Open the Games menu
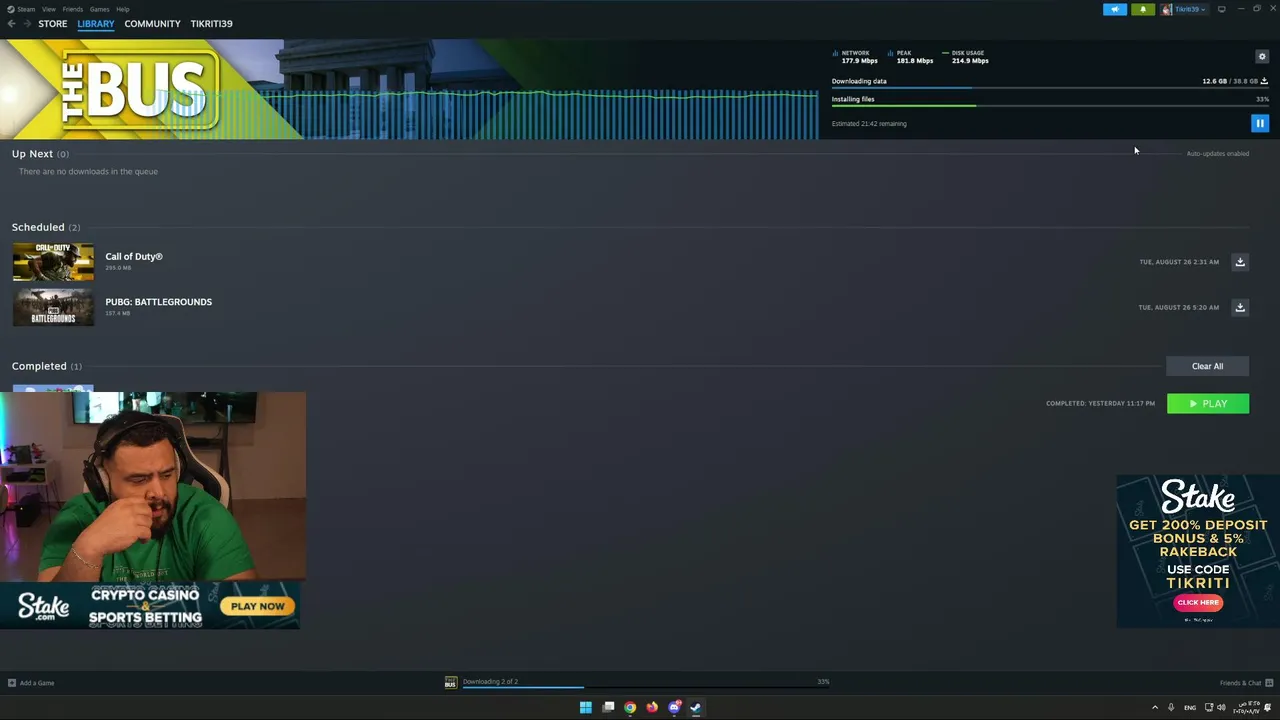Image resolution: width=1280 pixels, height=720 pixels. coord(99,9)
